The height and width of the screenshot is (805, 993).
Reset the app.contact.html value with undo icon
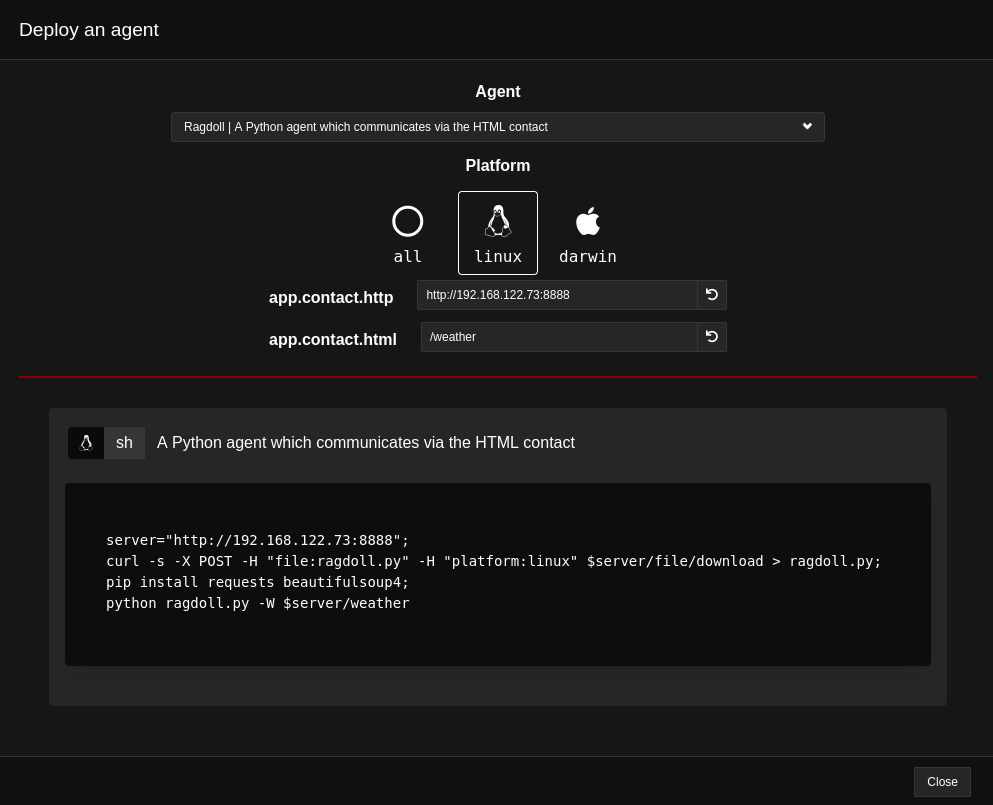[712, 337]
